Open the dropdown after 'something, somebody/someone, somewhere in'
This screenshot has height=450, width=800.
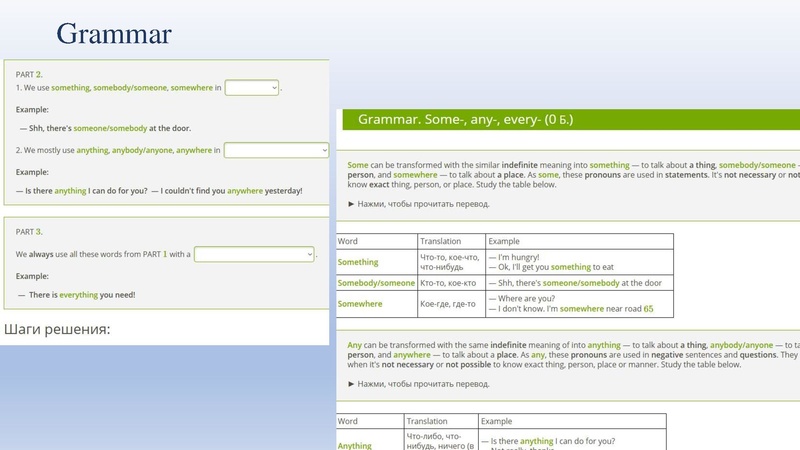[x=252, y=88]
